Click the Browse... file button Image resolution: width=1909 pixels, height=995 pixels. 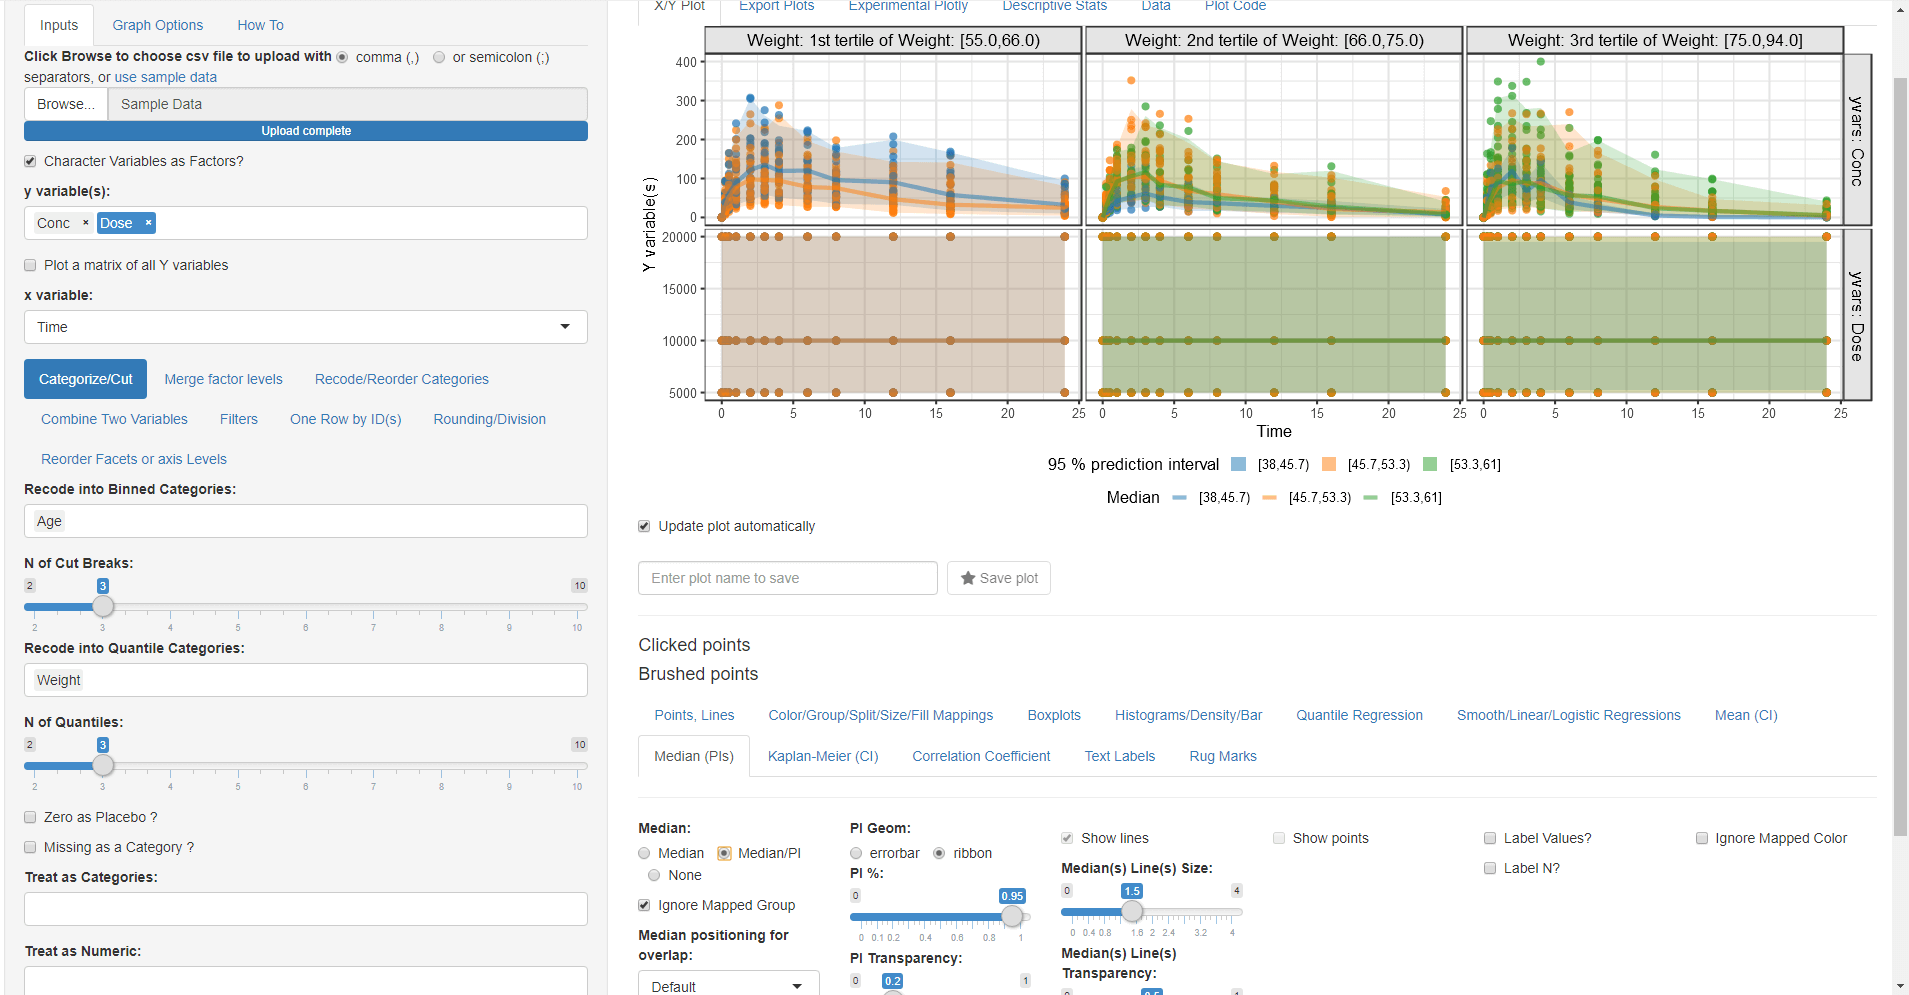[x=66, y=104]
